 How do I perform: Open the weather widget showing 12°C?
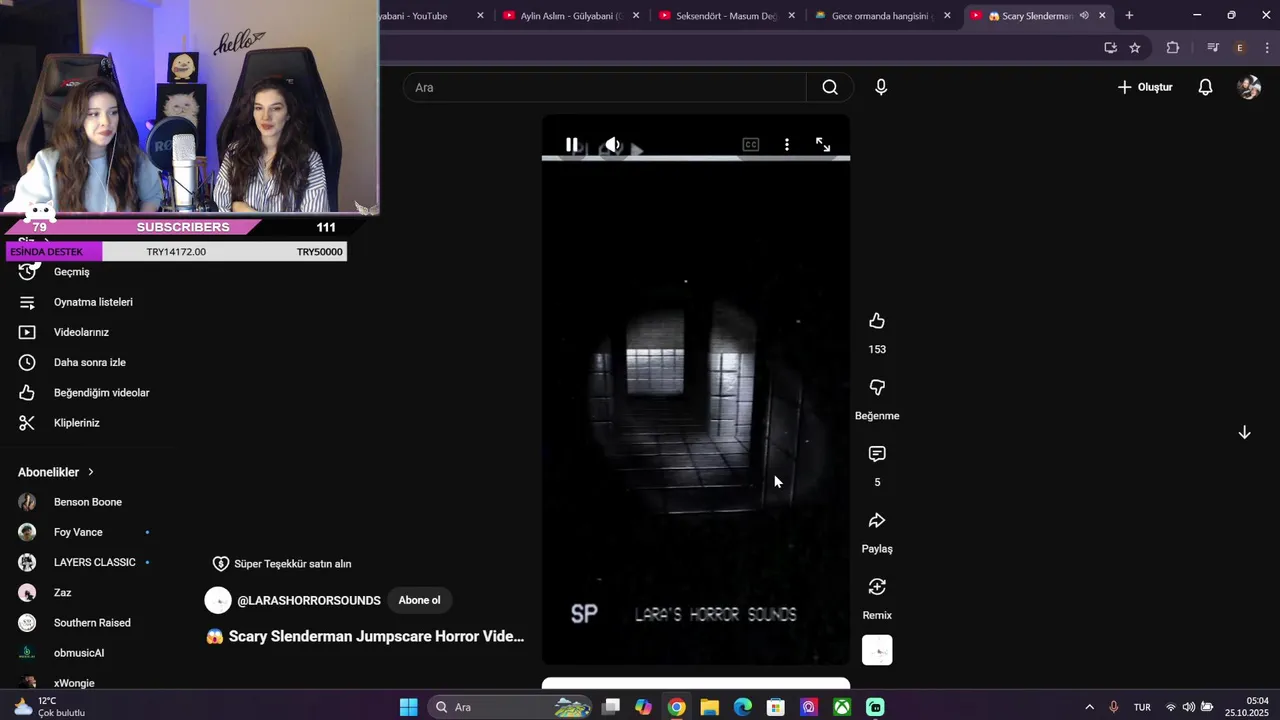click(x=50, y=707)
